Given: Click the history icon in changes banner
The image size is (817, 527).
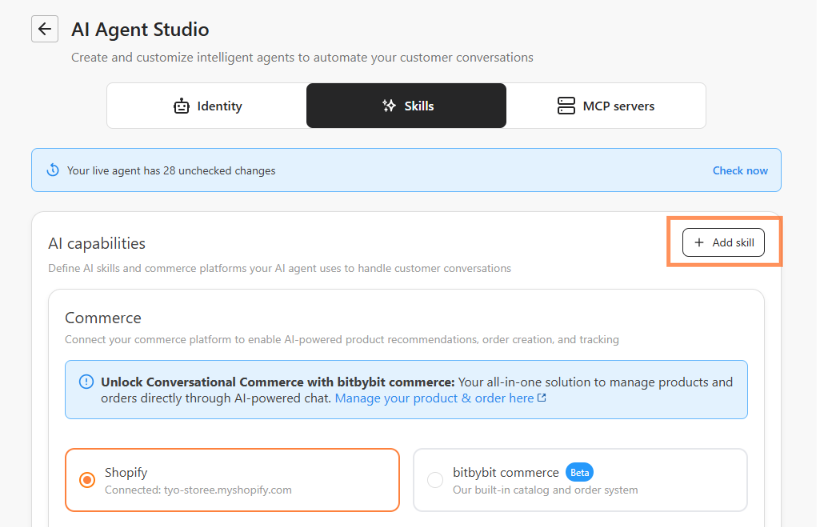Looking at the screenshot, I should 53,170.
